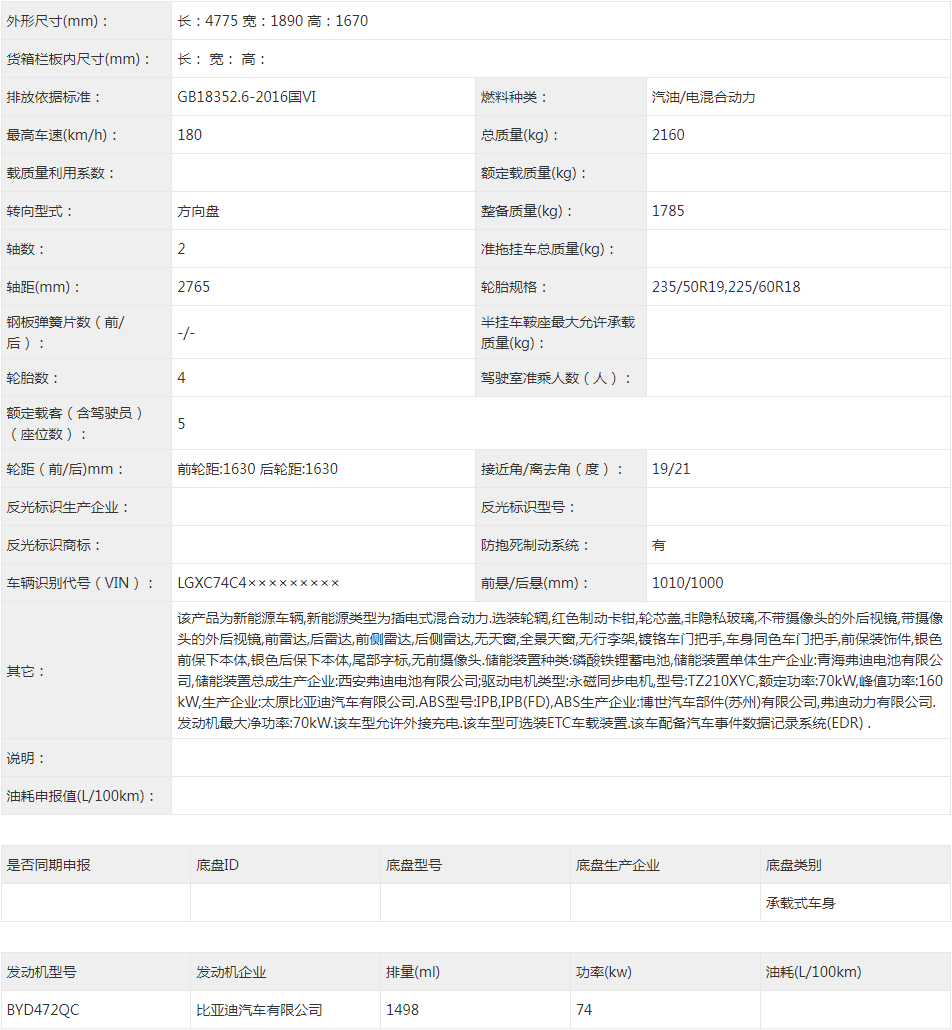
Task: Click the approach/departure angle value 19/21
Action: click(x=671, y=469)
